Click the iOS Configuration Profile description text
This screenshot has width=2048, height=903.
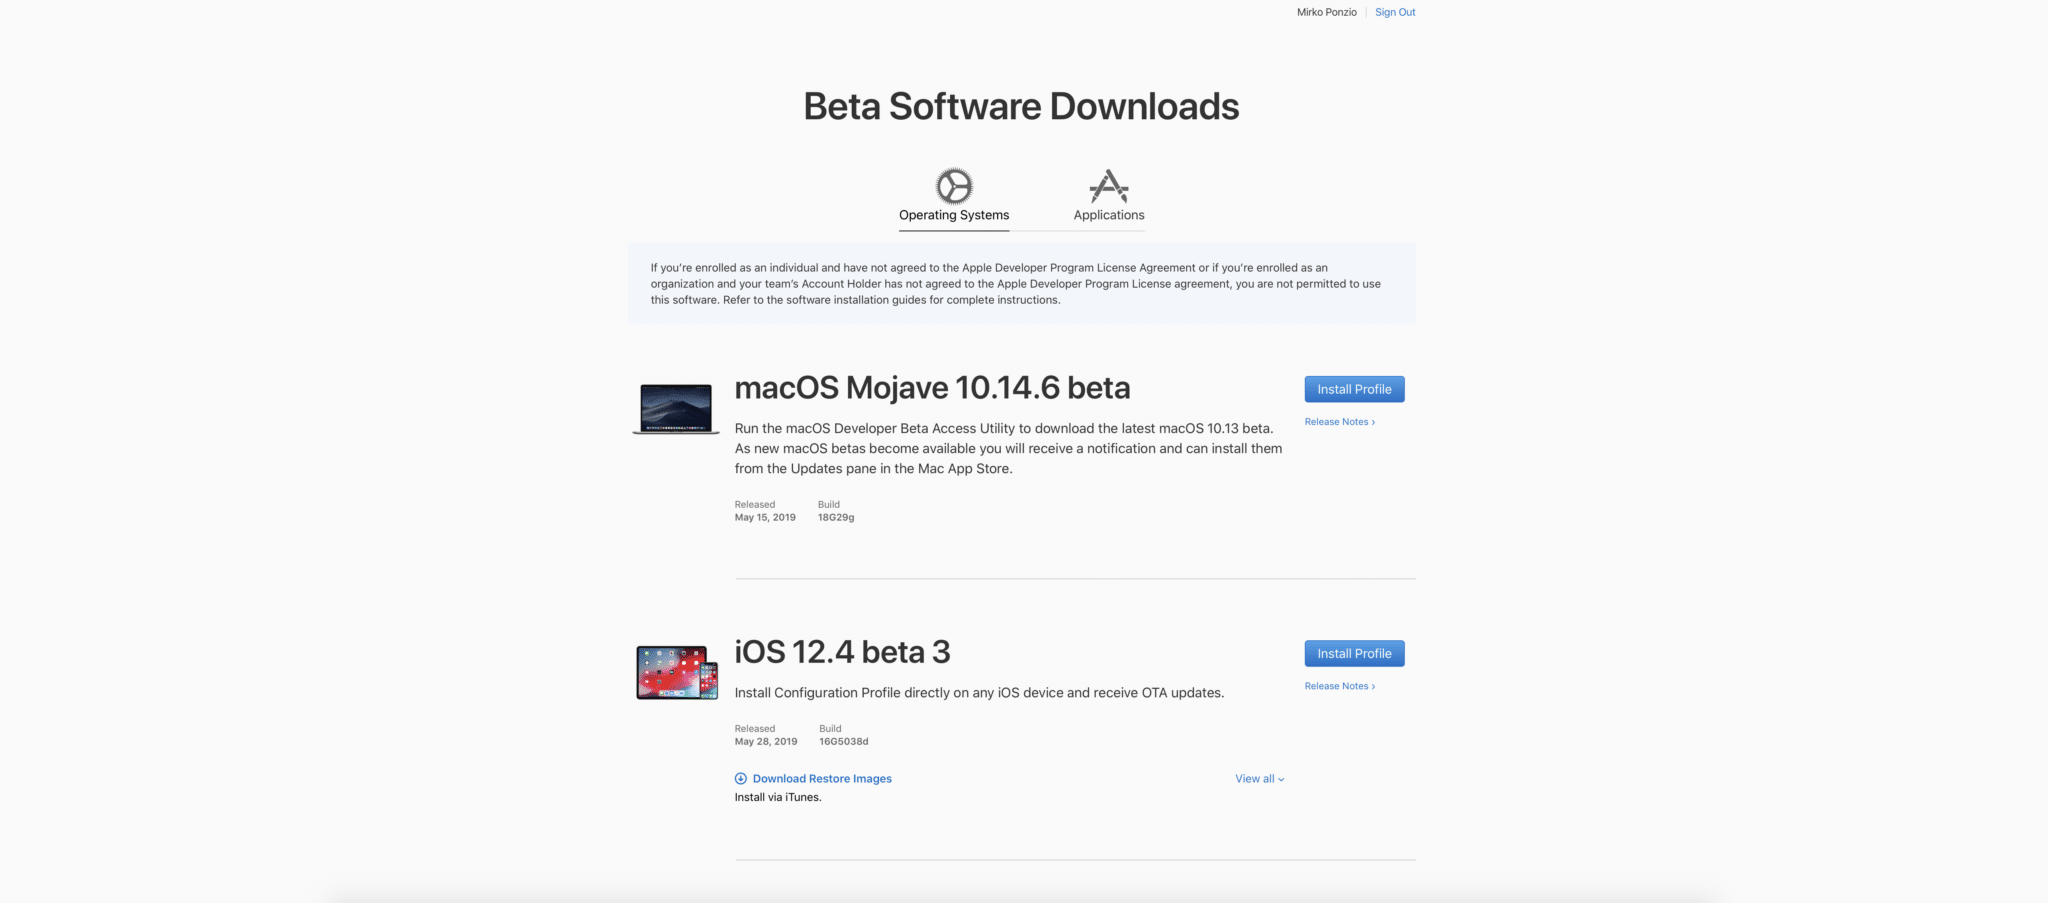979,693
